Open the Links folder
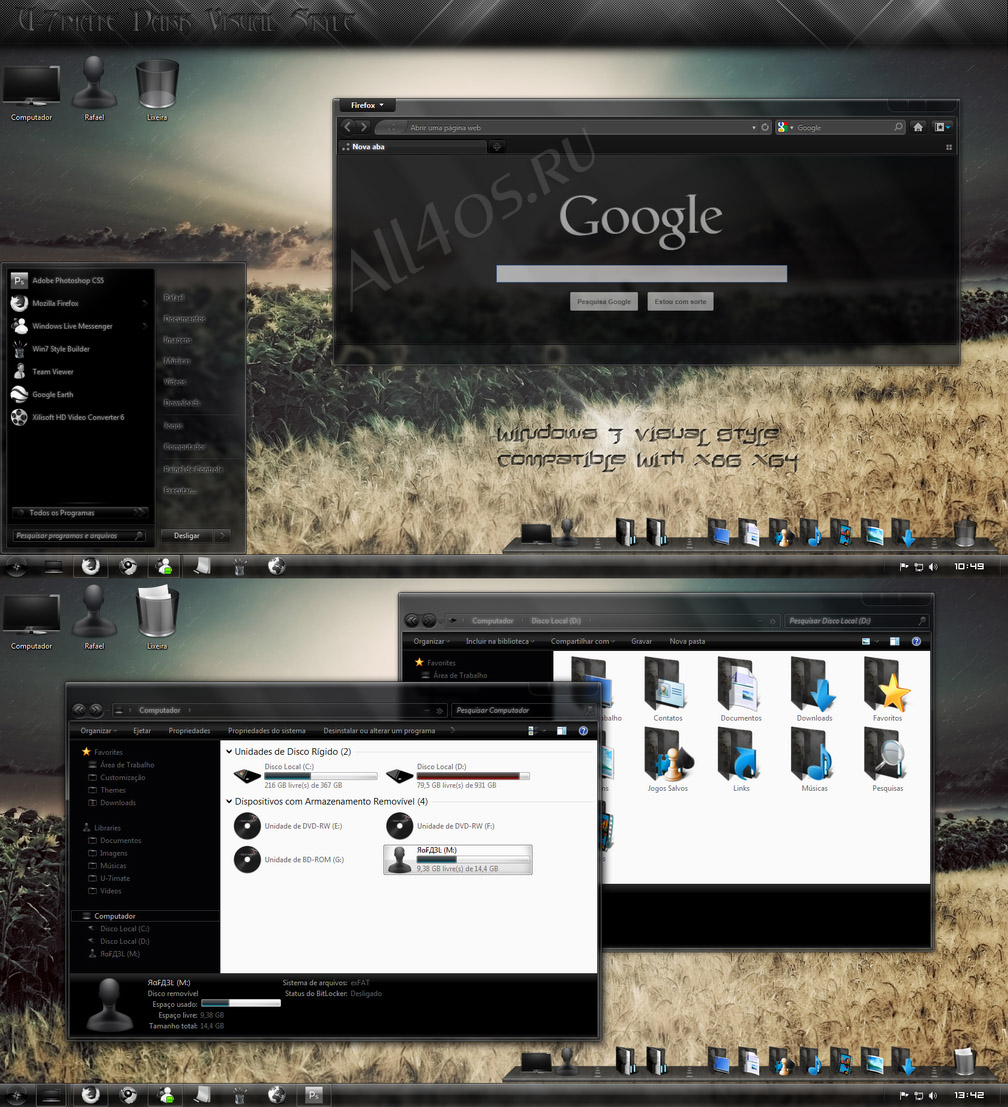The height and width of the screenshot is (1107, 1008). [x=740, y=760]
